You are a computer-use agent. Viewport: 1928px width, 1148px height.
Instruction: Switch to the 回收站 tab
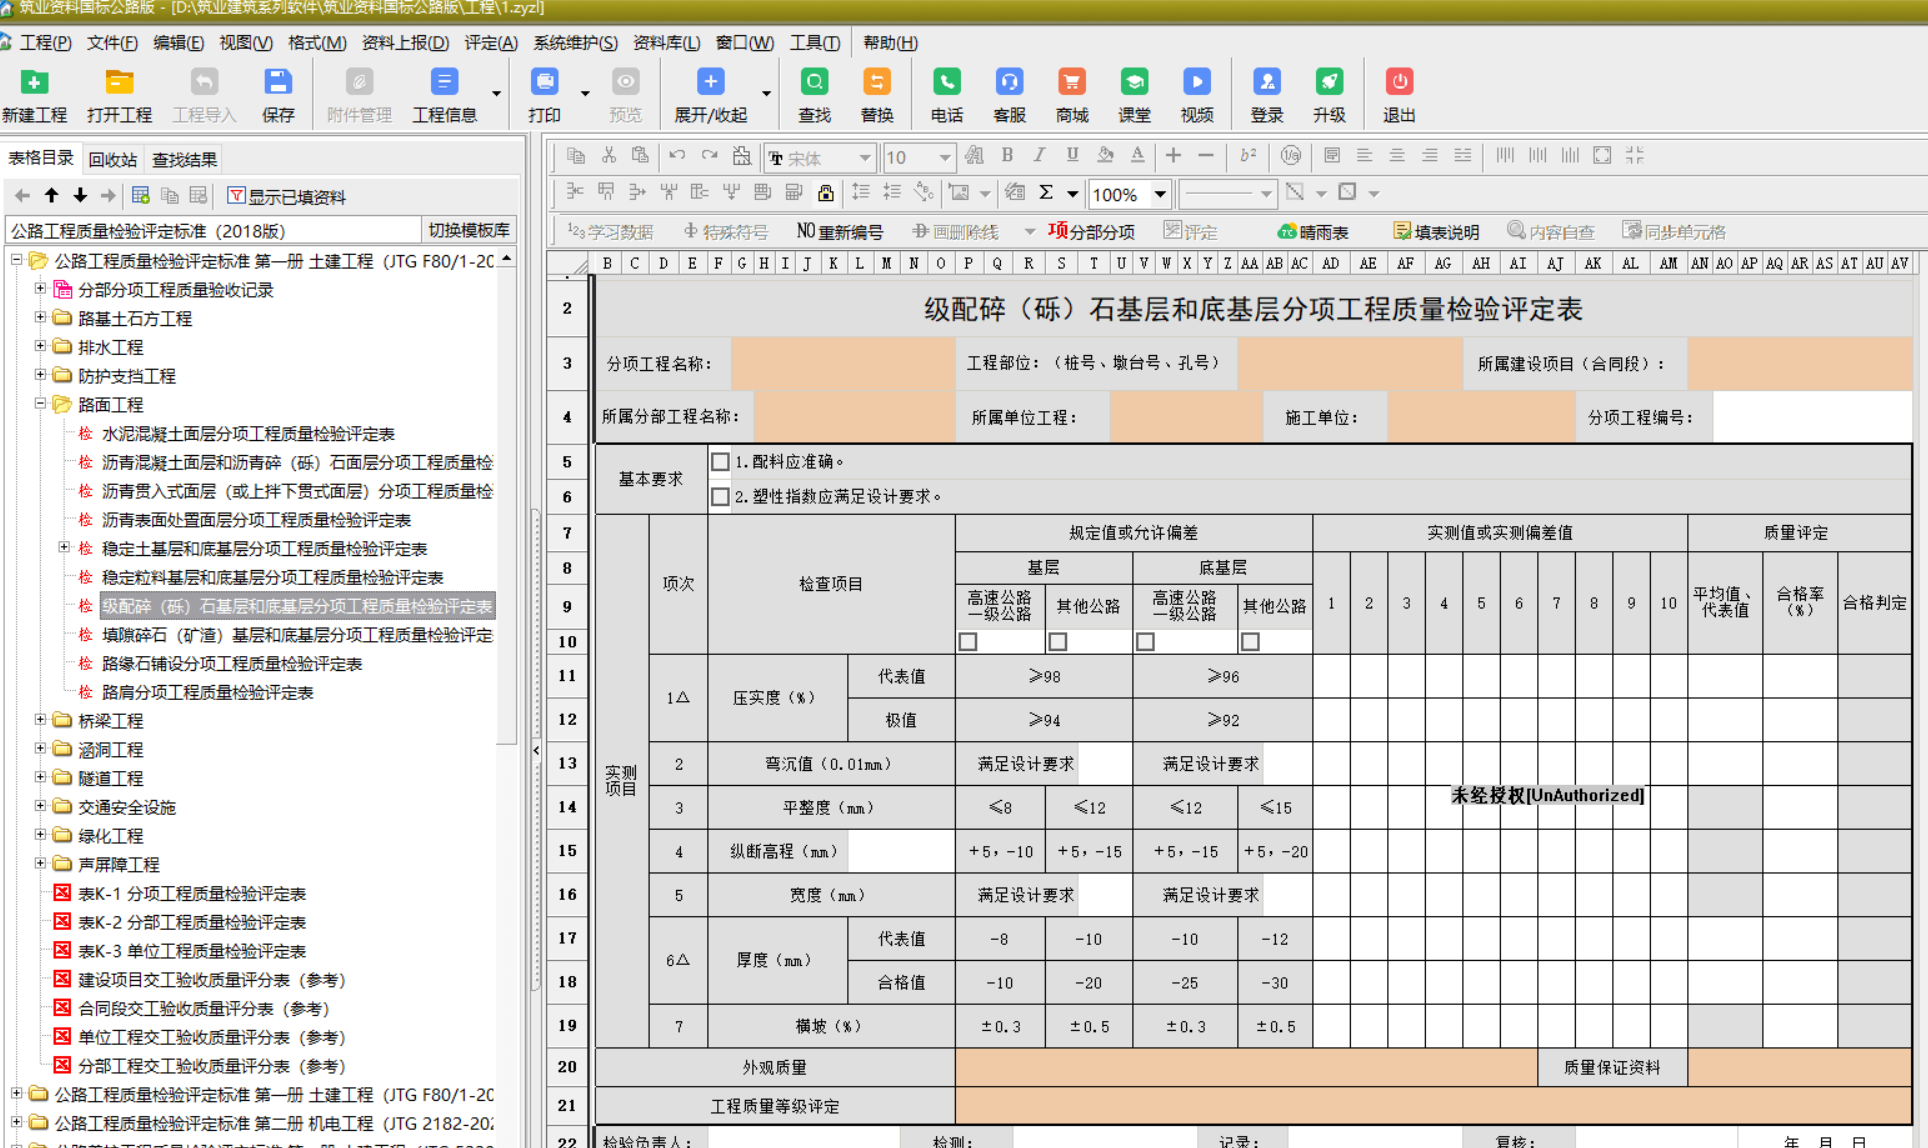(x=112, y=159)
